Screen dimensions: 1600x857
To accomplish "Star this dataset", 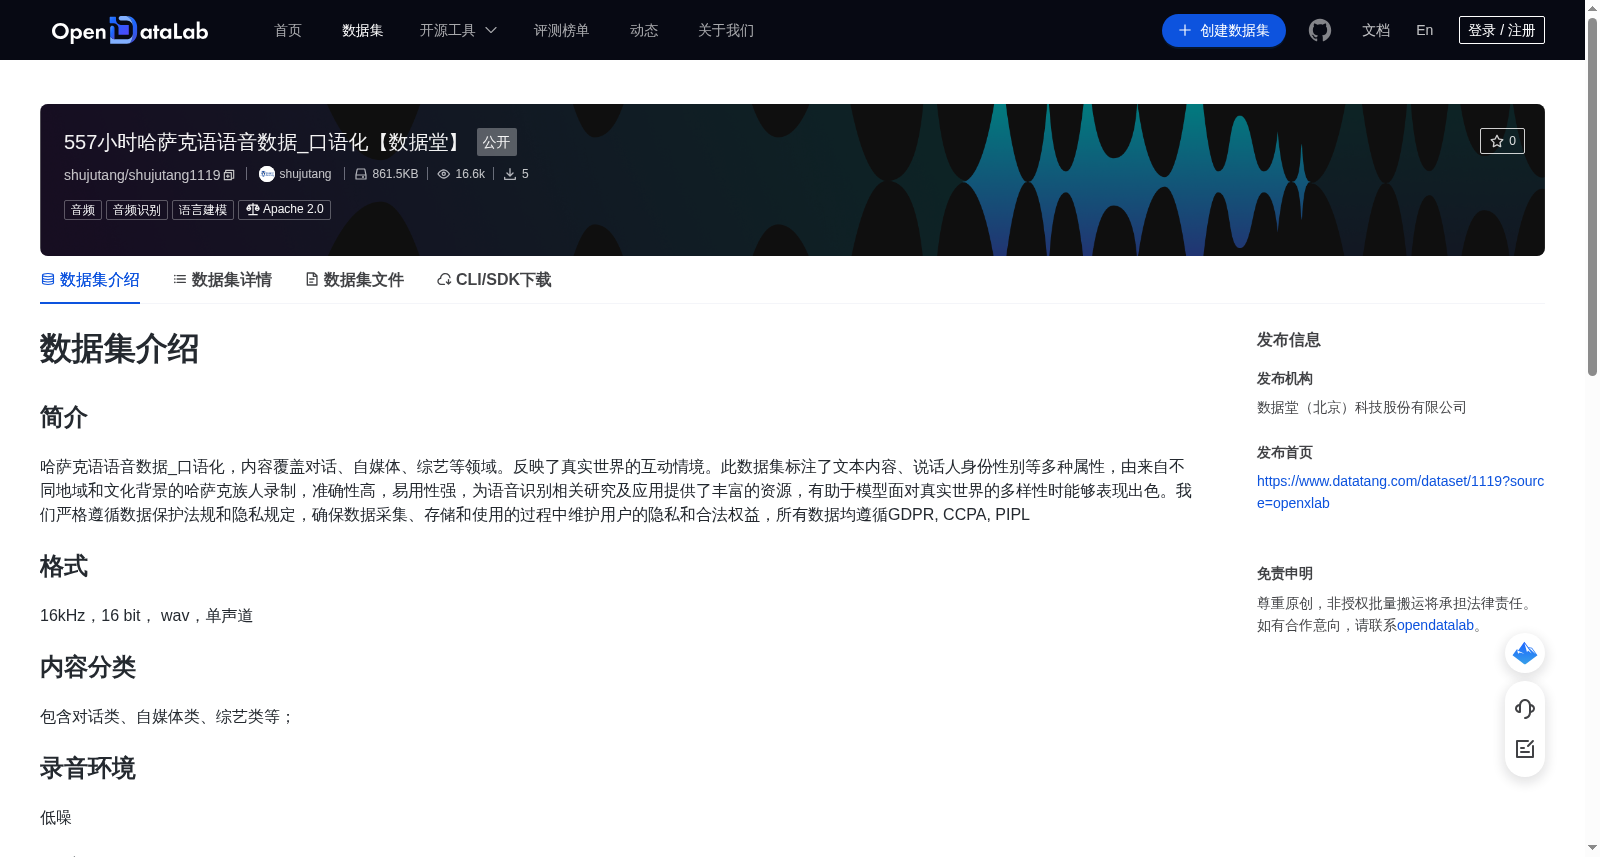I will (1502, 141).
